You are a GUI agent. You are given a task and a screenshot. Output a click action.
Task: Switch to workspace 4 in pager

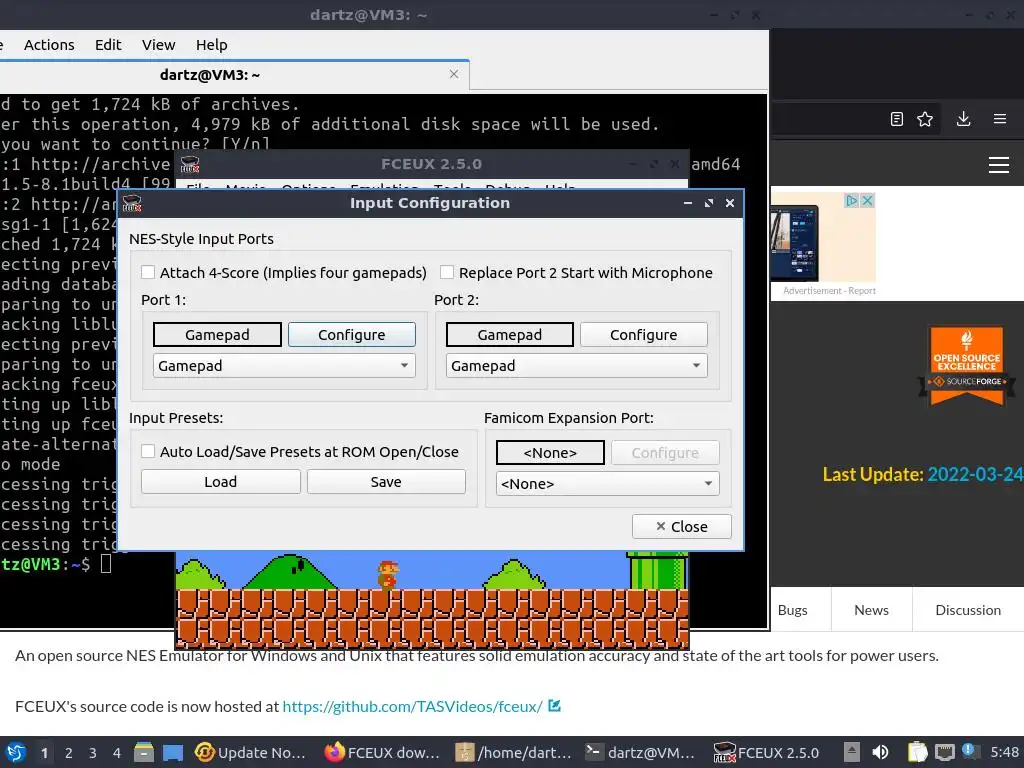point(116,753)
